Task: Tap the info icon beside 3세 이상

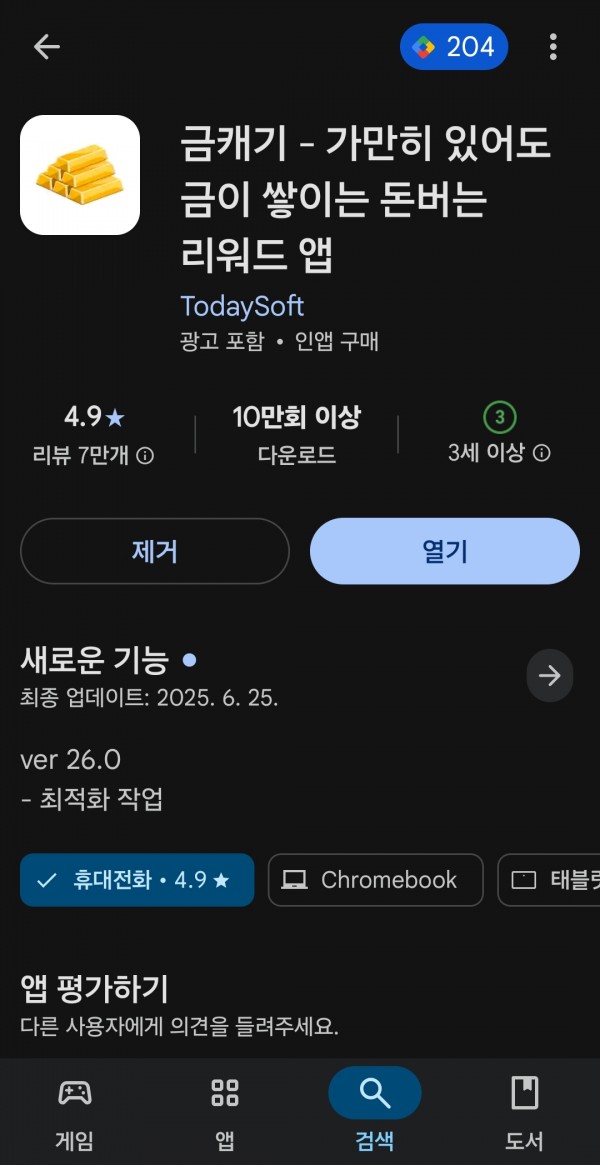Action: click(x=542, y=452)
